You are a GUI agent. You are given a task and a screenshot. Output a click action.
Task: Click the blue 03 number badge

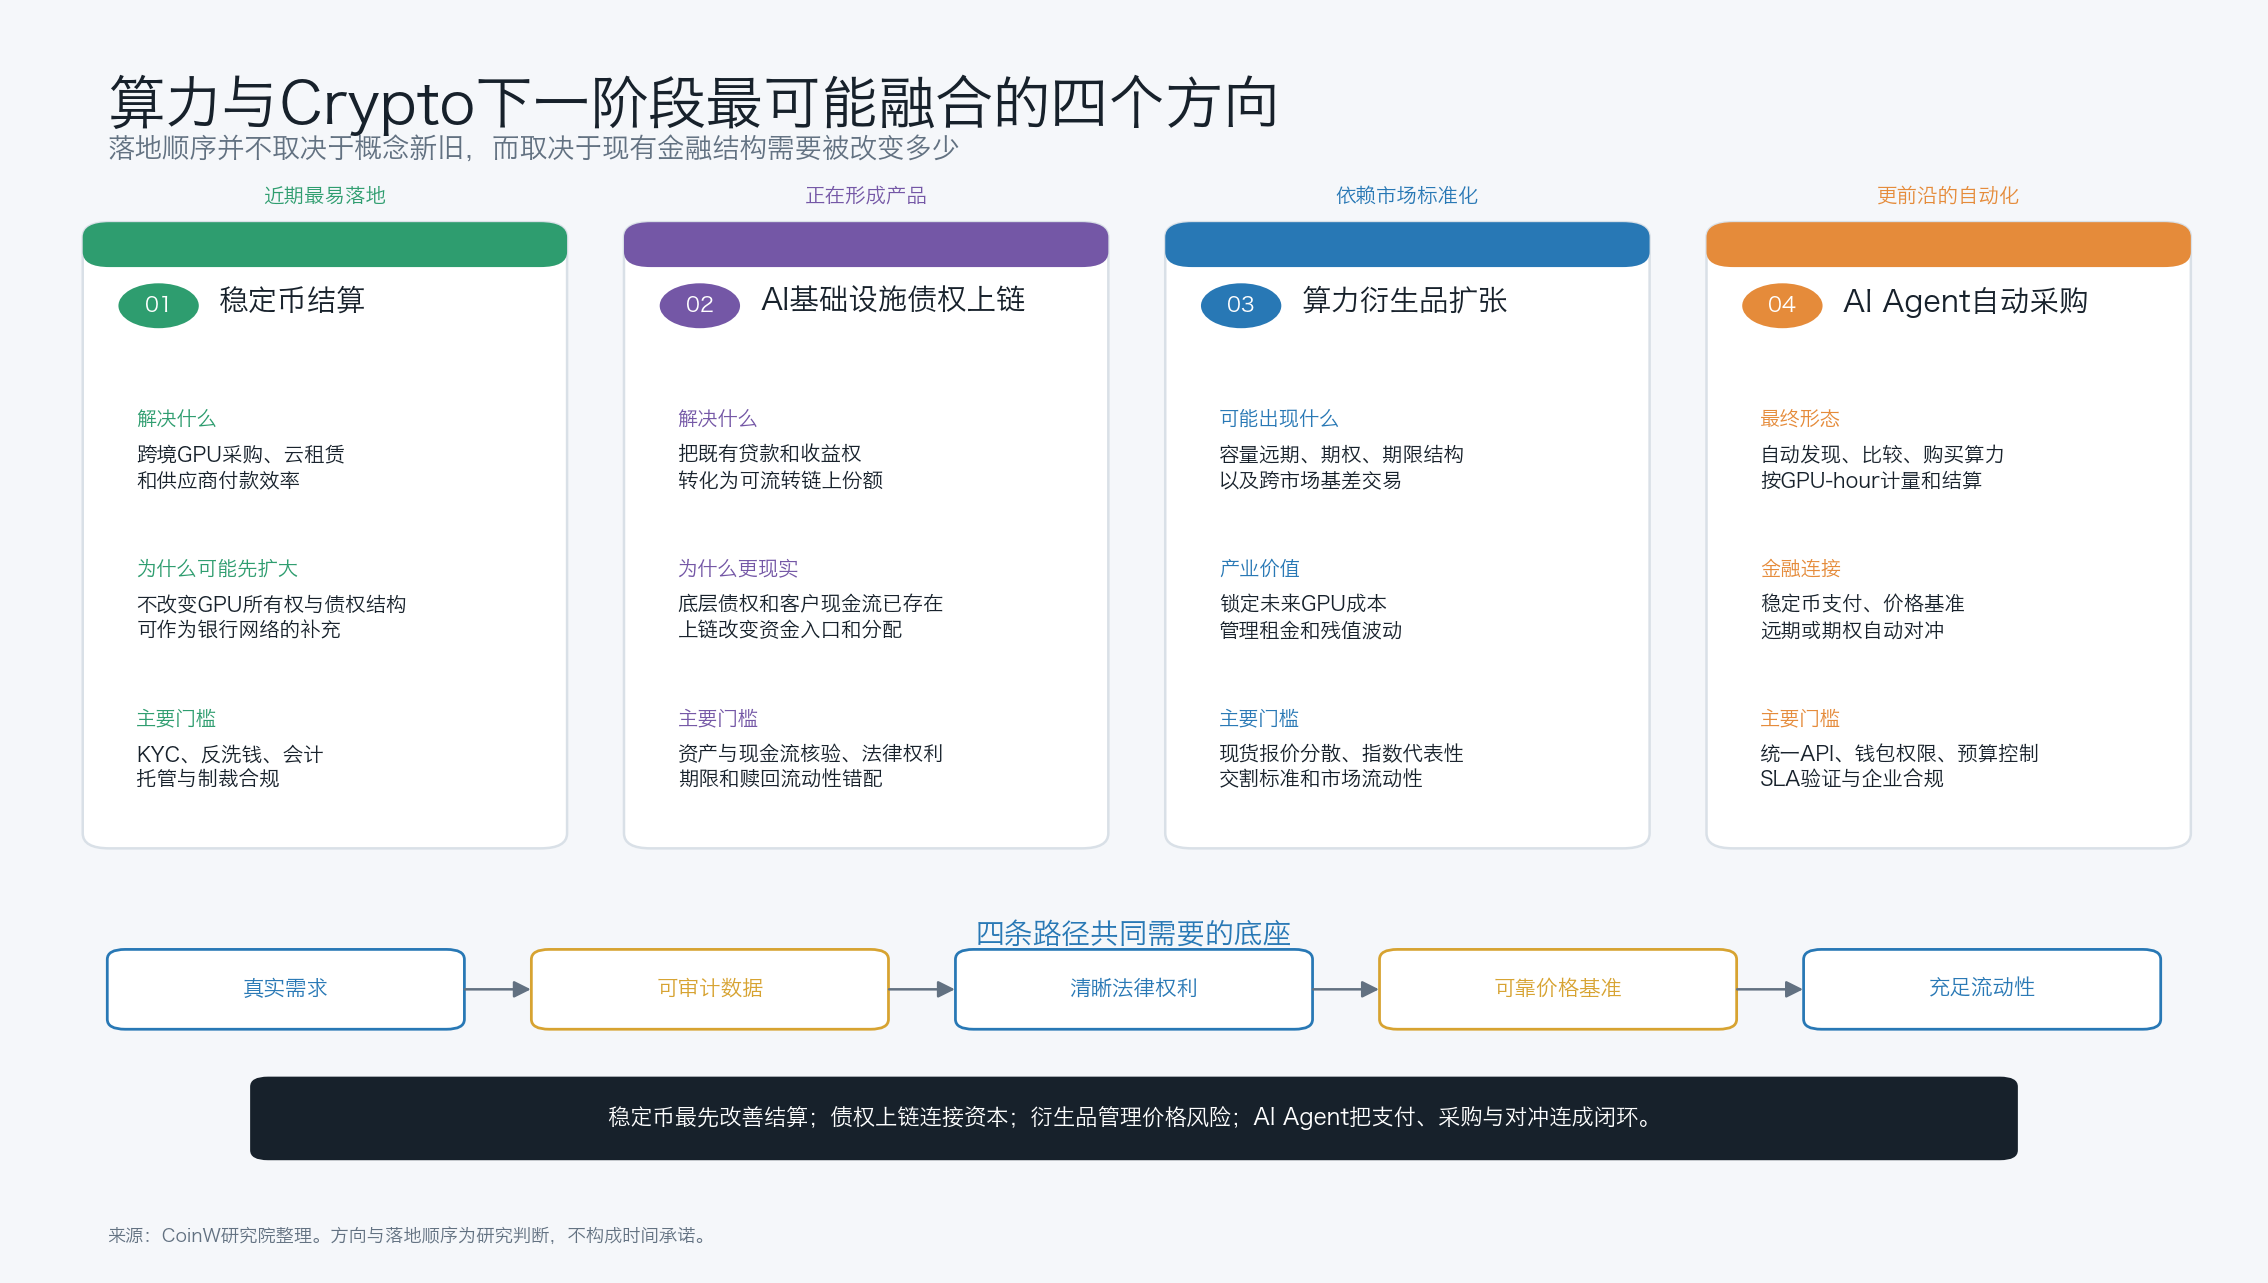coord(1240,305)
